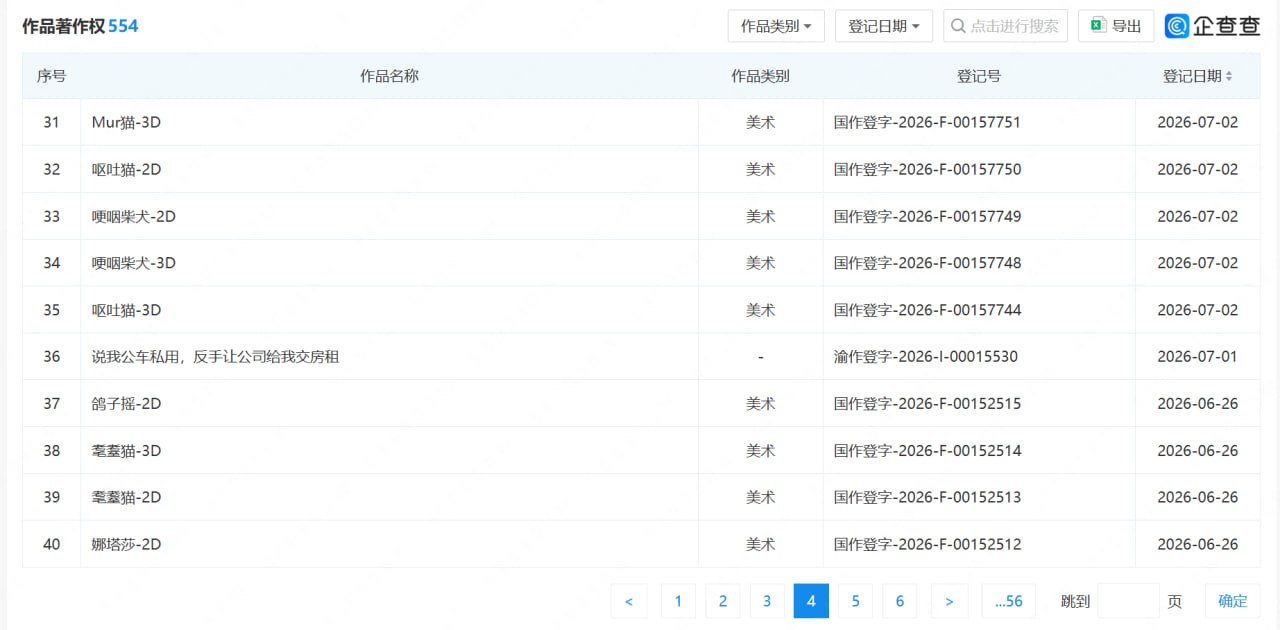
Task: Click the 登记号 column header
Action: [x=979, y=76]
